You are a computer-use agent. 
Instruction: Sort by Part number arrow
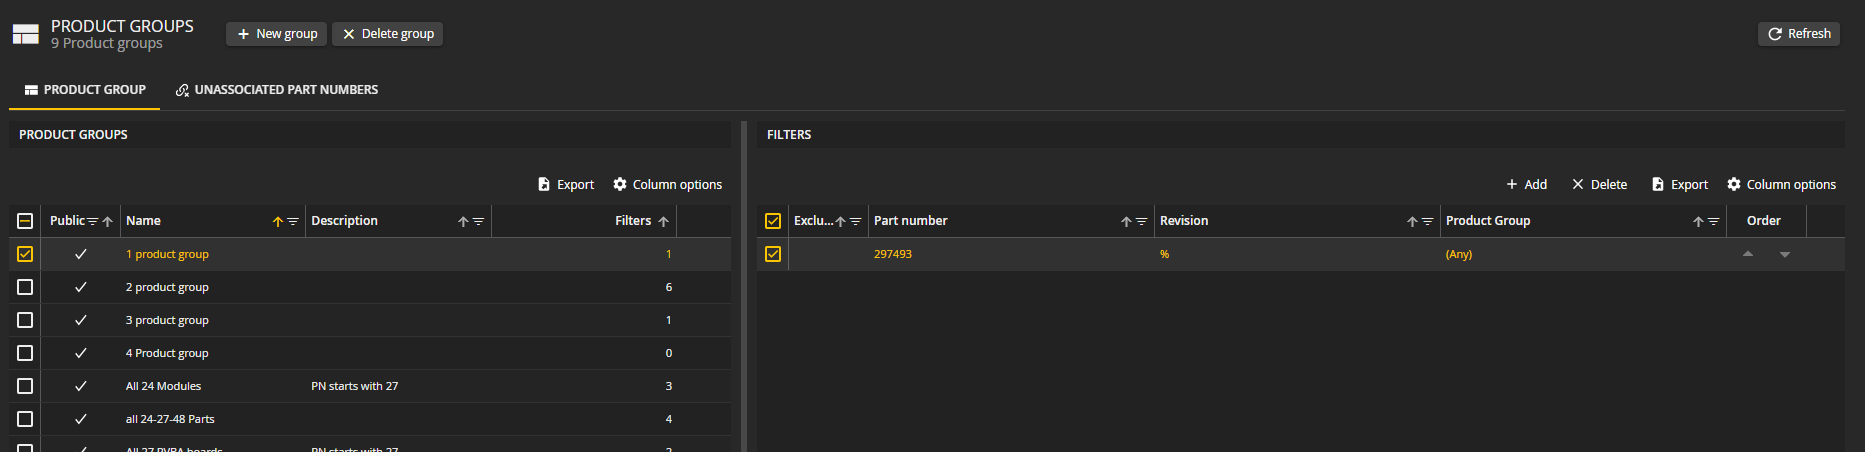point(1126,222)
